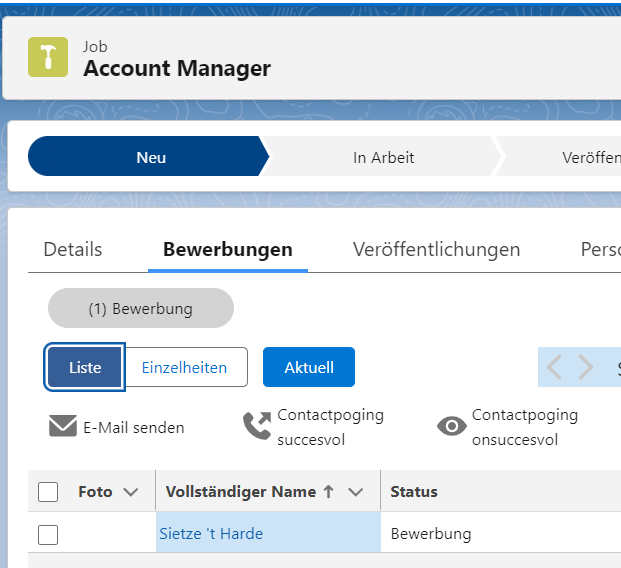Screen dimensions: 621x568
Task: Open the Foto column dropdown chevron
Action: coord(129,492)
